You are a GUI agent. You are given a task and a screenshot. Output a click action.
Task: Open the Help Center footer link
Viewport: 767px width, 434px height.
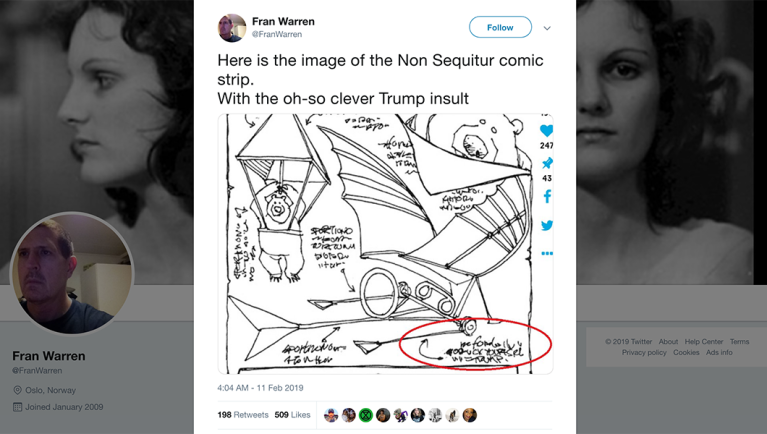[x=704, y=342]
